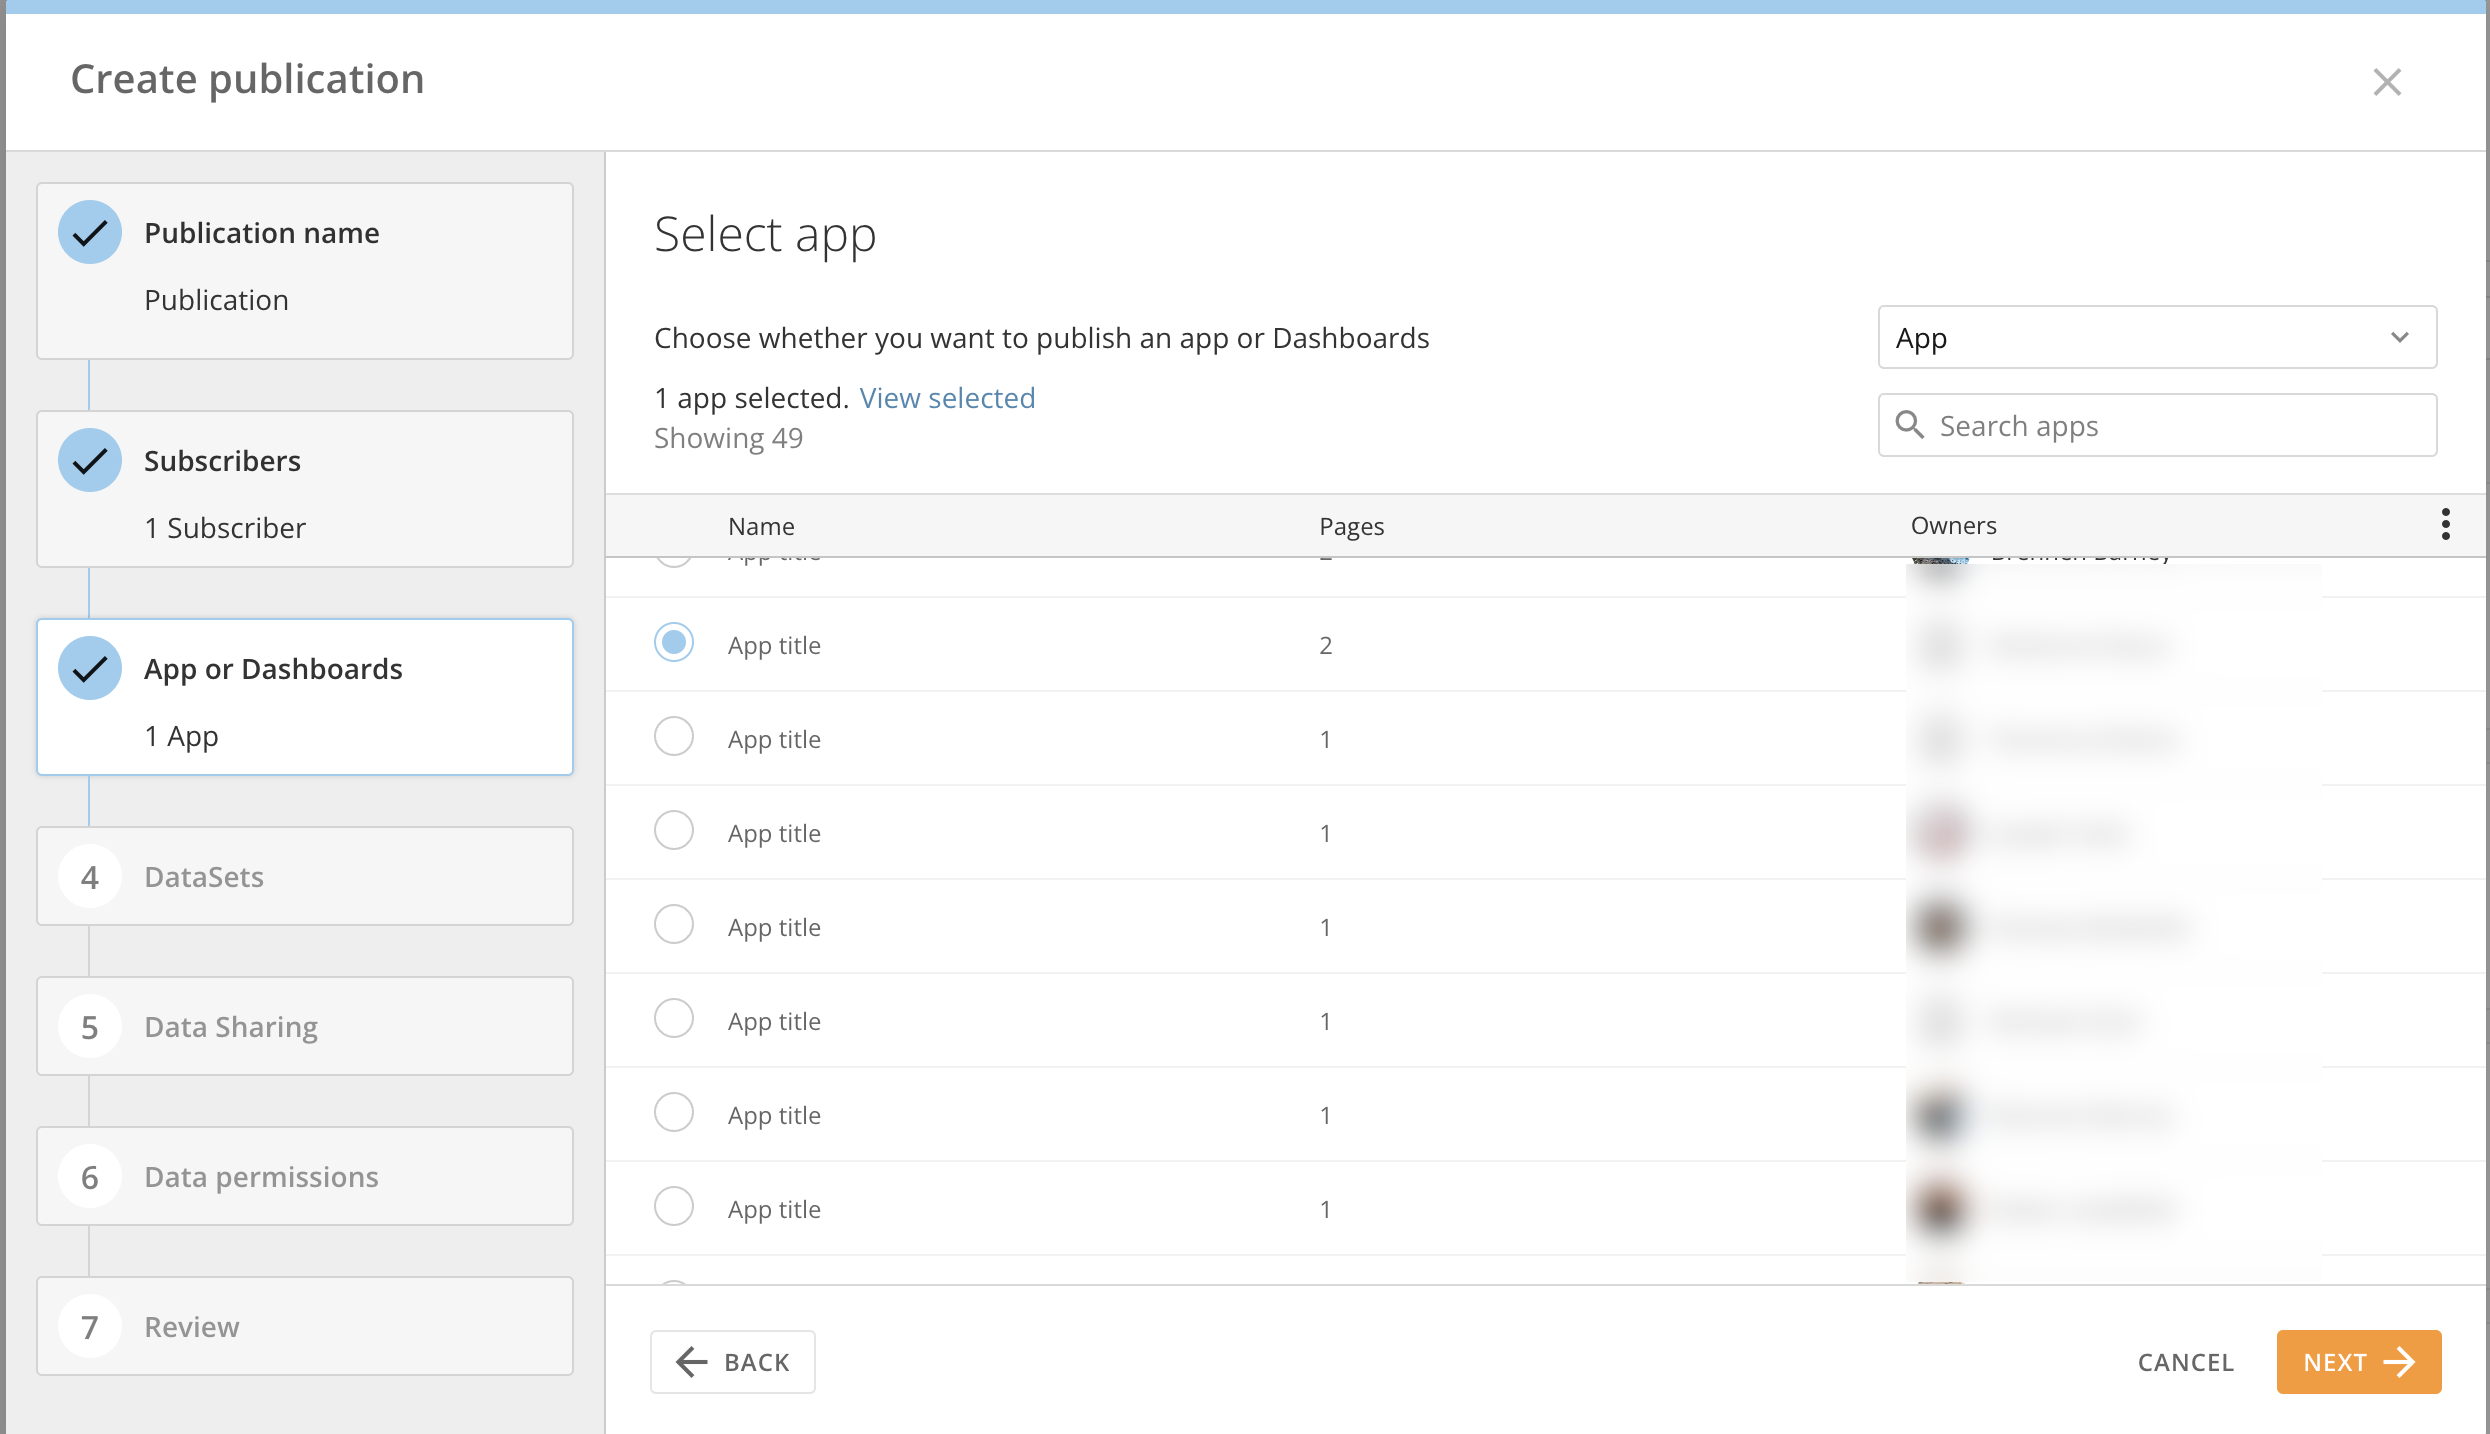Click the CANCEL button
Screen dimensions: 2490x1434
click(2186, 1362)
